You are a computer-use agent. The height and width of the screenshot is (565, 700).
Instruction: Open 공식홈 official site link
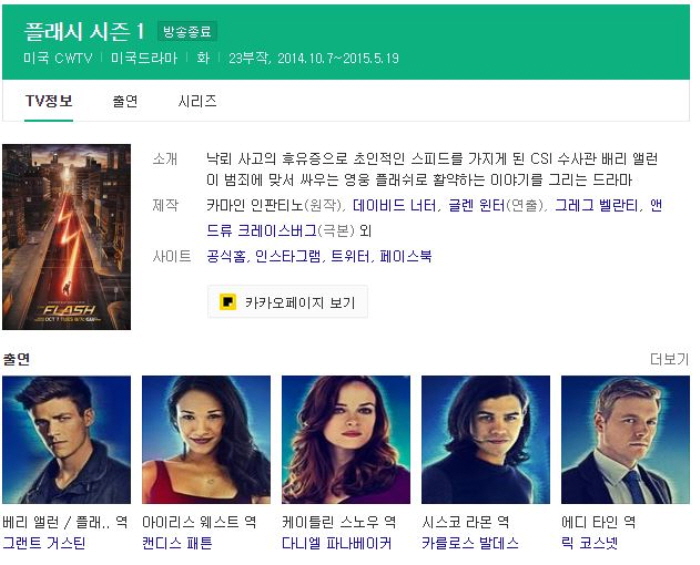click(x=225, y=256)
